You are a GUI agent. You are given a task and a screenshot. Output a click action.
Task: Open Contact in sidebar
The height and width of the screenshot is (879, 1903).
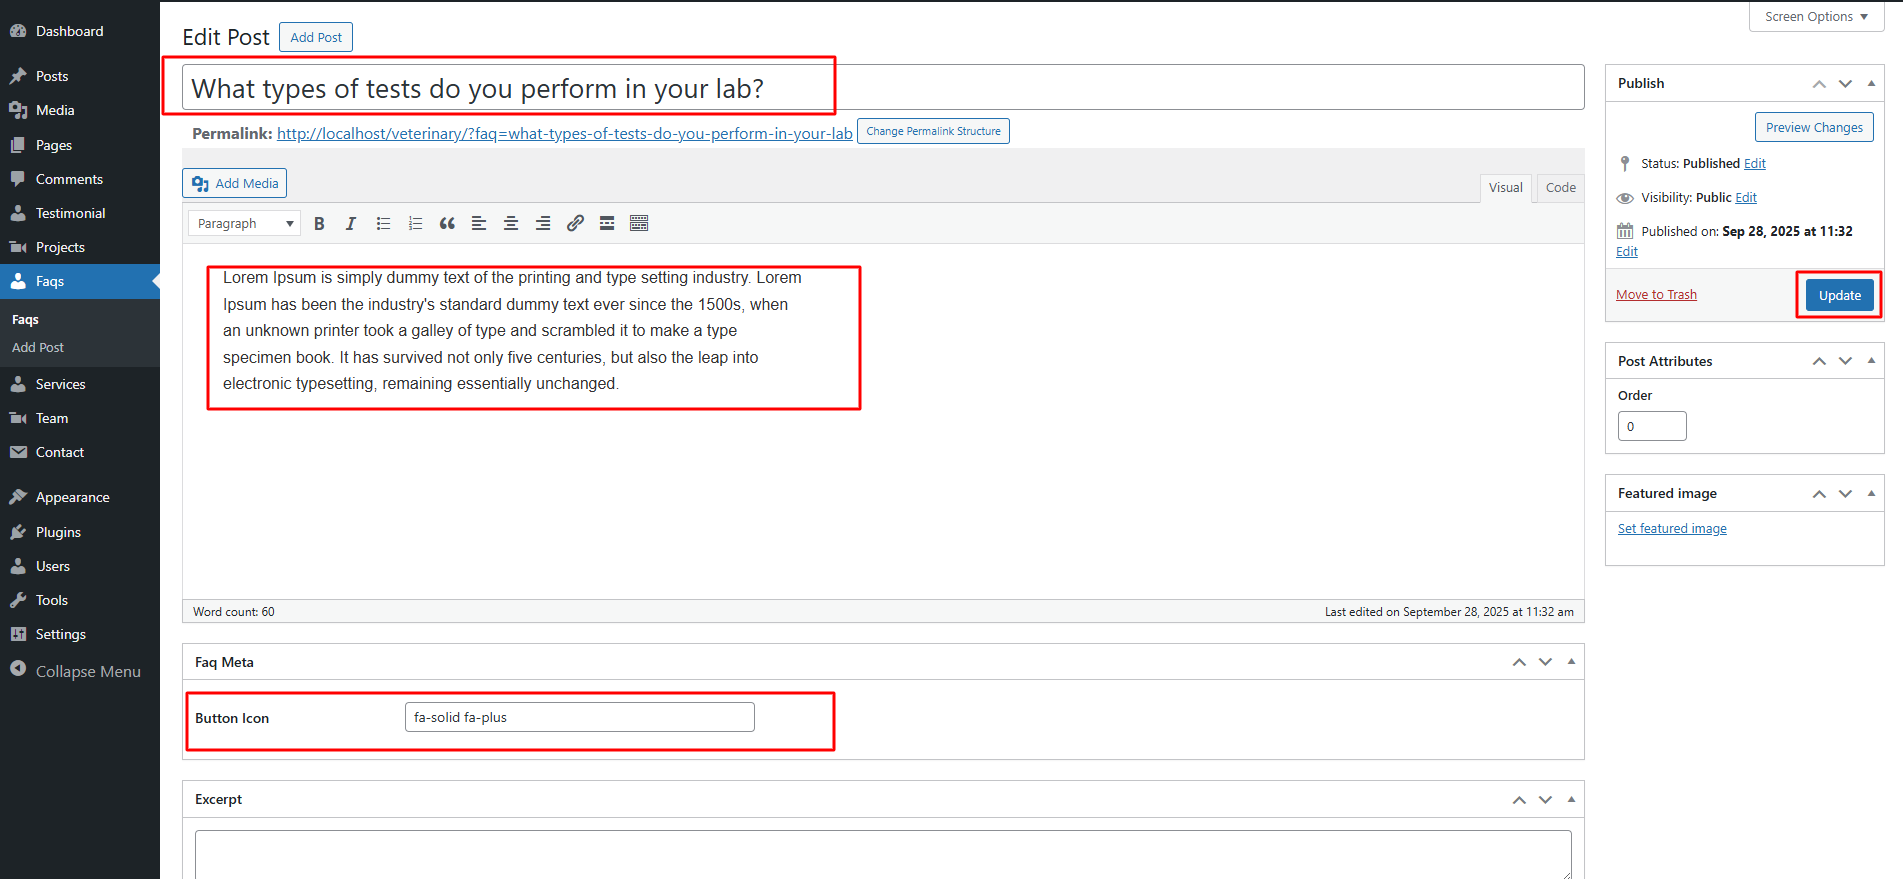(80, 452)
